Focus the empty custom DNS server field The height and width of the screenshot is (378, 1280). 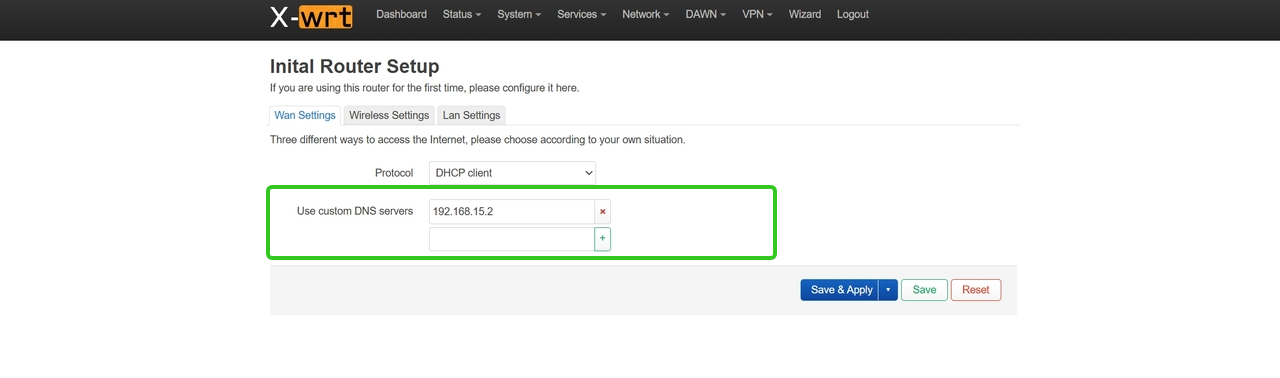[512, 239]
